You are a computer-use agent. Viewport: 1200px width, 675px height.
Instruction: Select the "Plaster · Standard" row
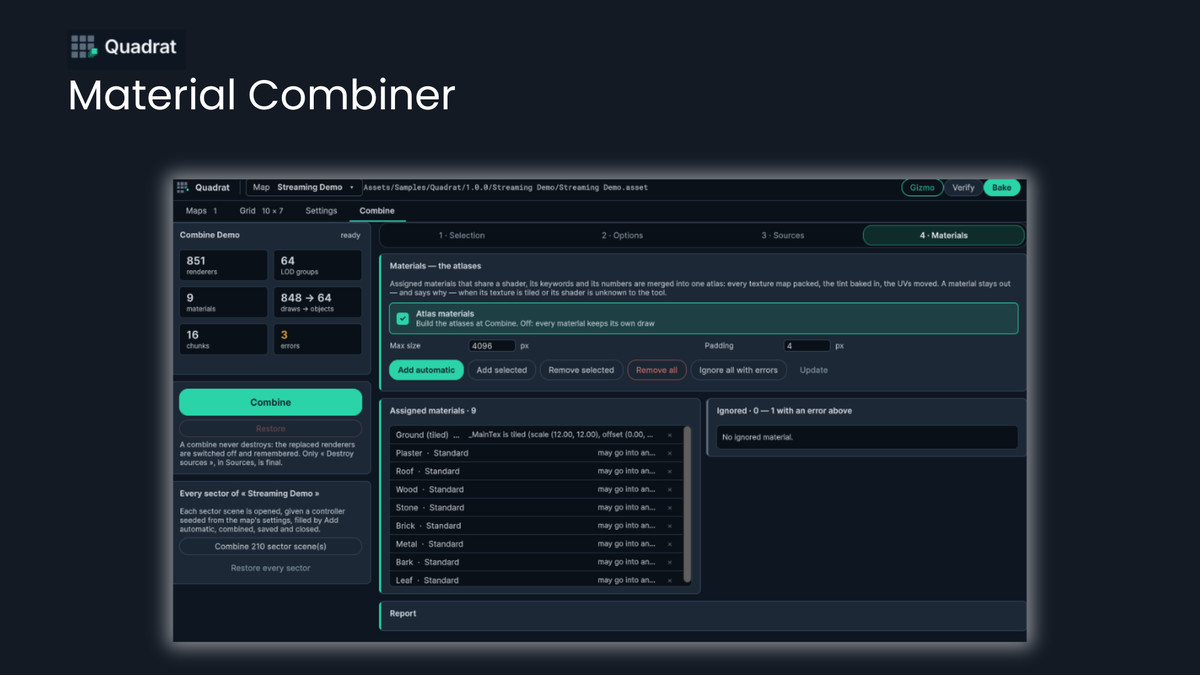(x=536, y=453)
